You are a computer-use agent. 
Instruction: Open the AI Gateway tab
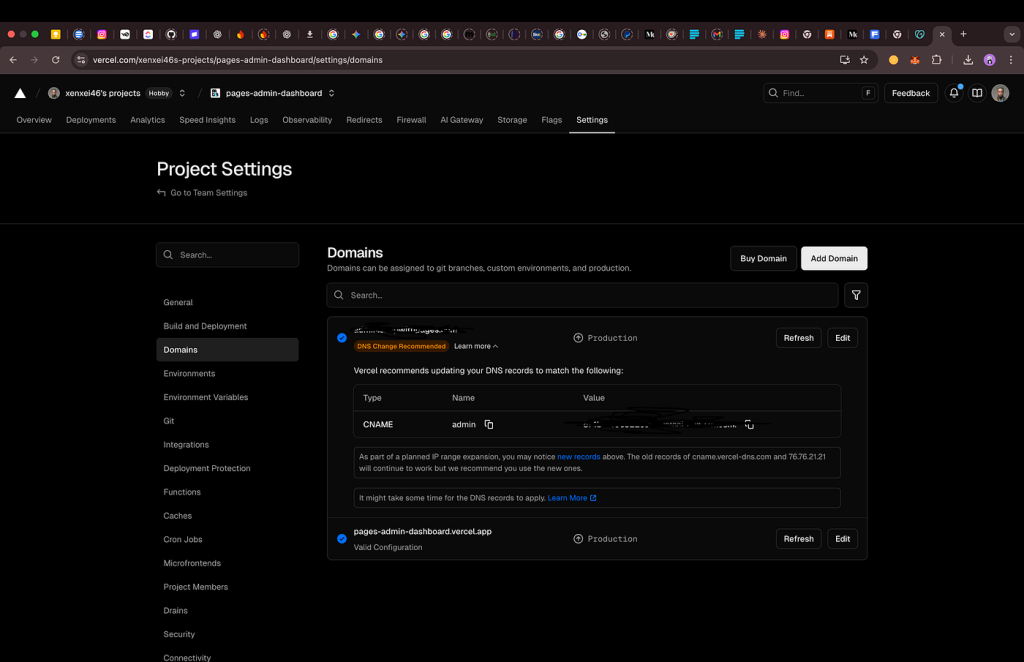tap(462, 120)
